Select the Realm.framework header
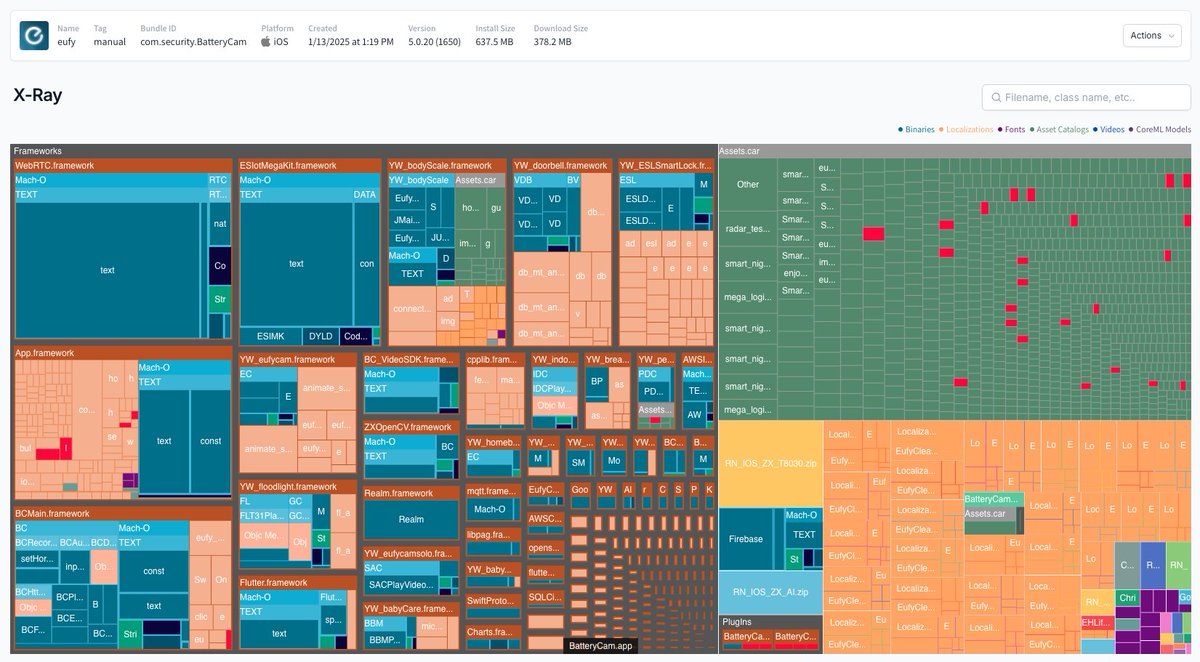The height and width of the screenshot is (662, 1200). pos(410,493)
